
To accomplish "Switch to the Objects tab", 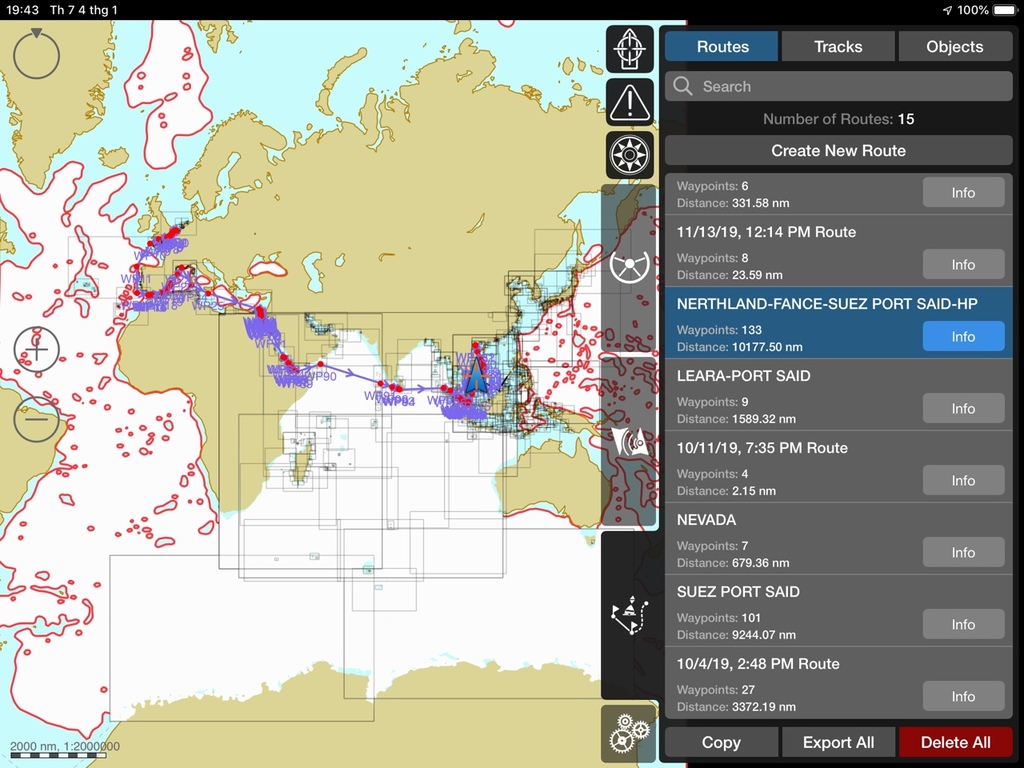I will coord(954,47).
